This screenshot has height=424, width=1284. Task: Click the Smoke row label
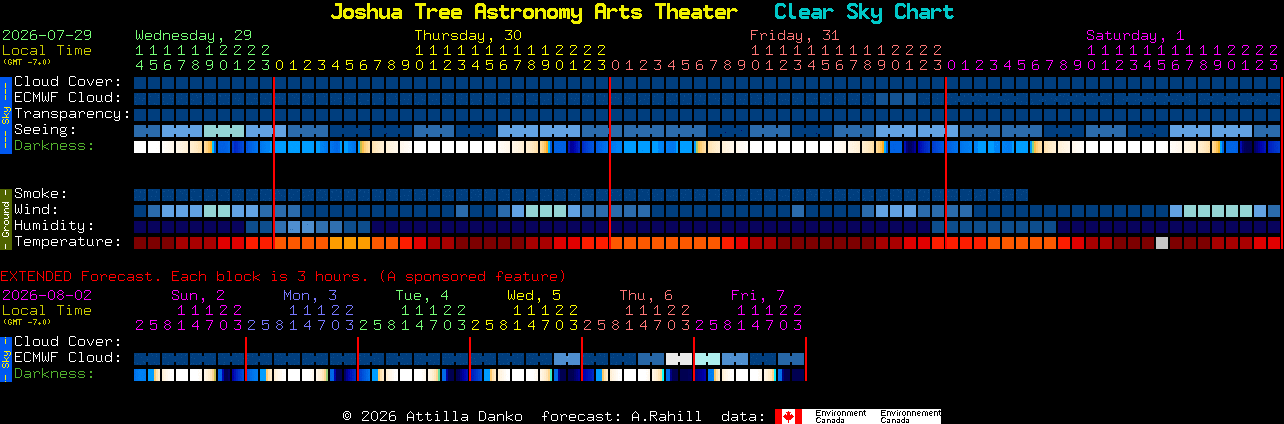point(40,194)
